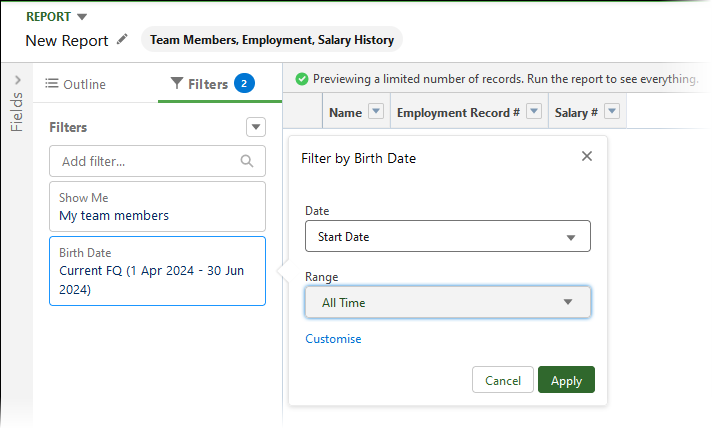This screenshot has width=712, height=429.
Task: Close the Filter by Birth Date popup
Action: click(587, 156)
